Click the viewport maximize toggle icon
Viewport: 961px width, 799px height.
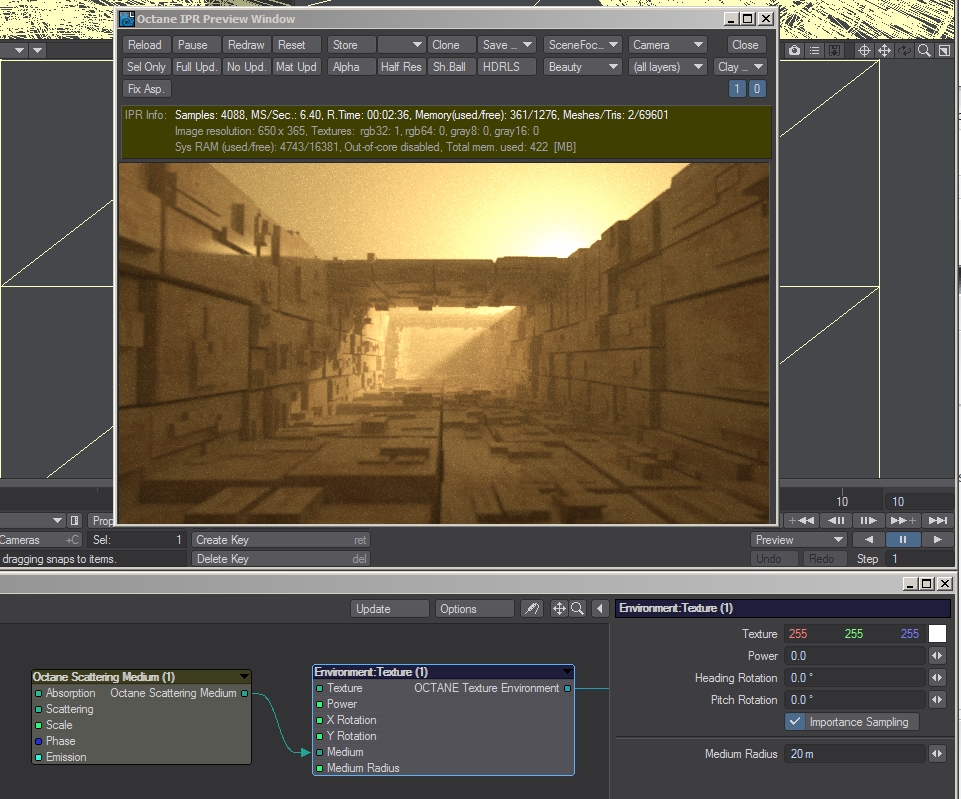click(943, 51)
